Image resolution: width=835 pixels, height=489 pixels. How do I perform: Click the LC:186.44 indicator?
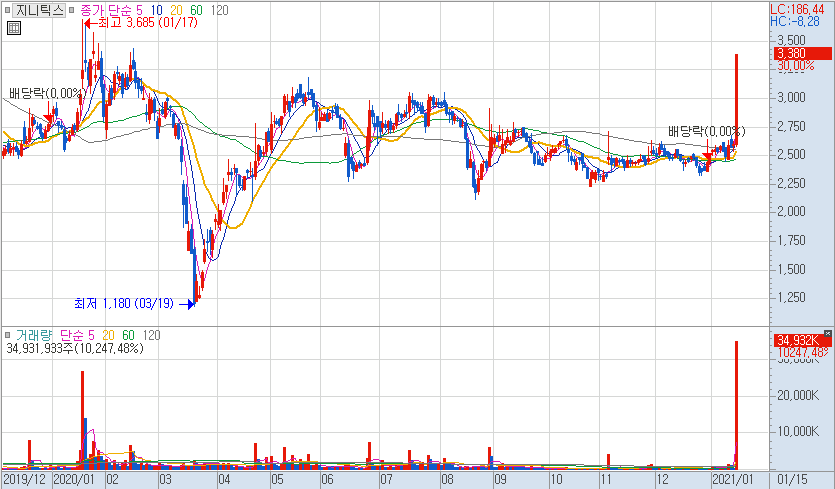pos(797,10)
